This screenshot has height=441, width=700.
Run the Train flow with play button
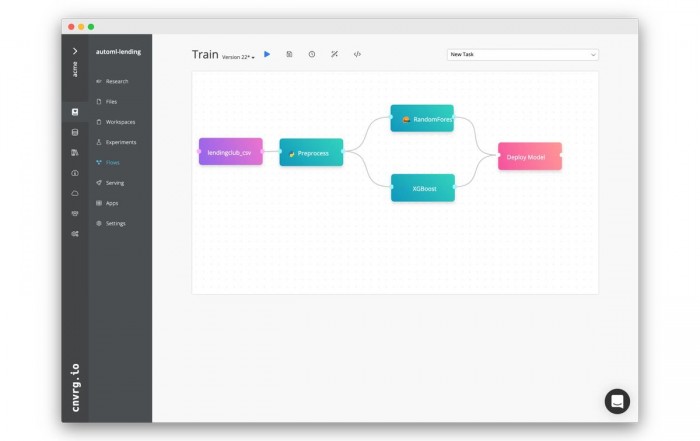[267, 54]
